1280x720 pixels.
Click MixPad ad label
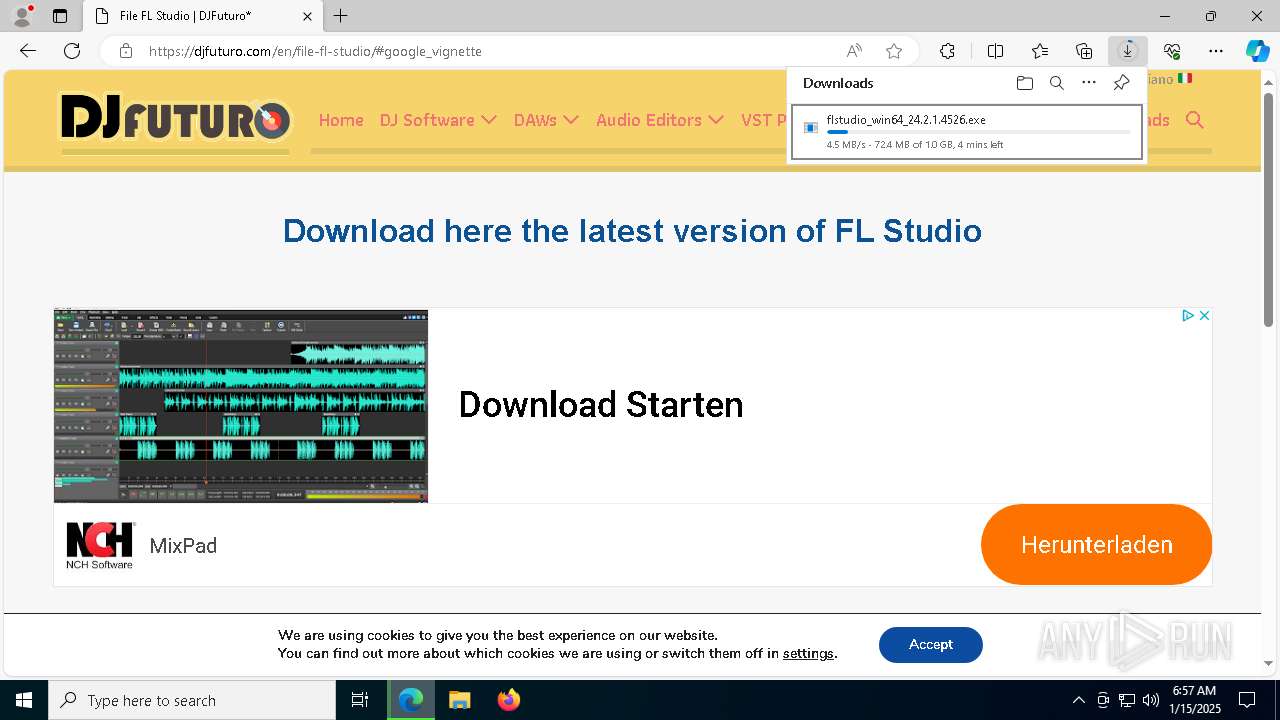point(183,546)
